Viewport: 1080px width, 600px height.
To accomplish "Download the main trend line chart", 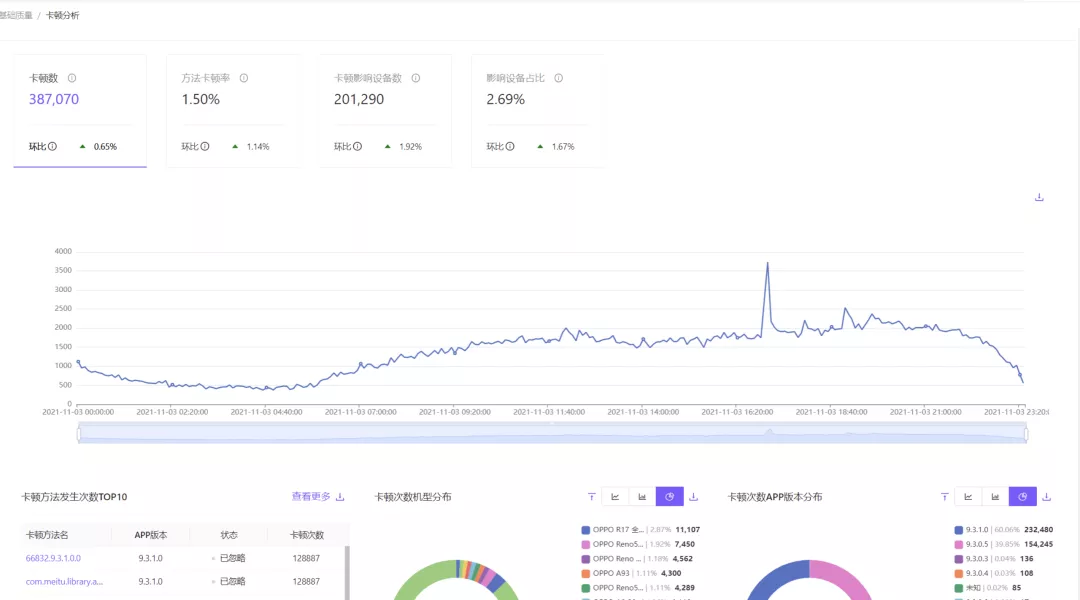I will tap(1039, 197).
